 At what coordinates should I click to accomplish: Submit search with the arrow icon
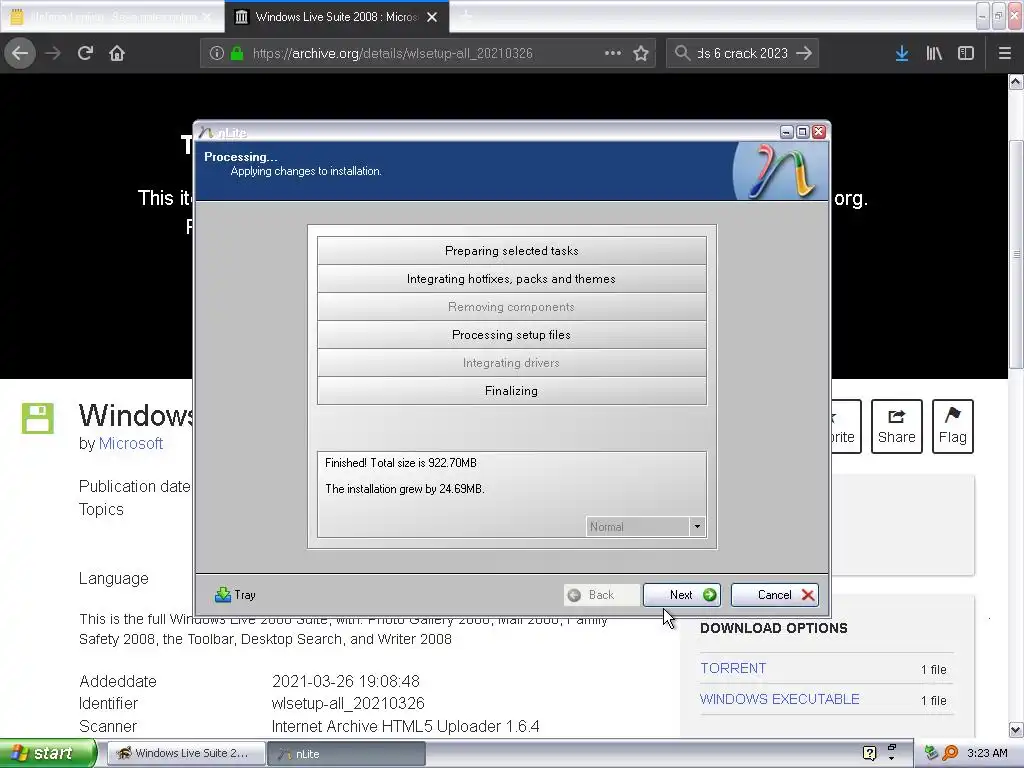tap(804, 53)
